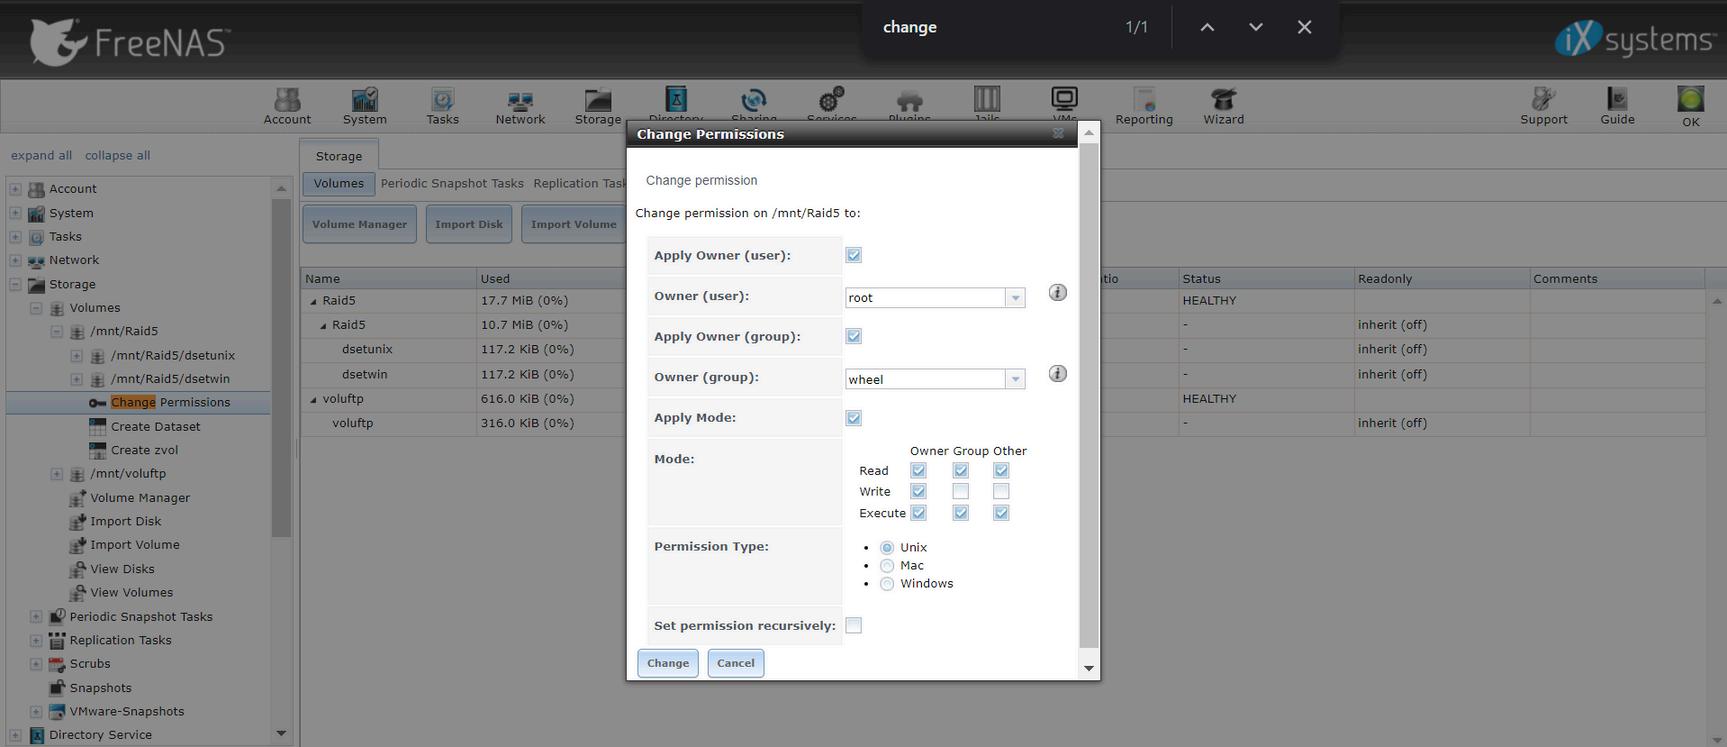
Task: Show info for Owner (group) field
Action: pos(1057,374)
